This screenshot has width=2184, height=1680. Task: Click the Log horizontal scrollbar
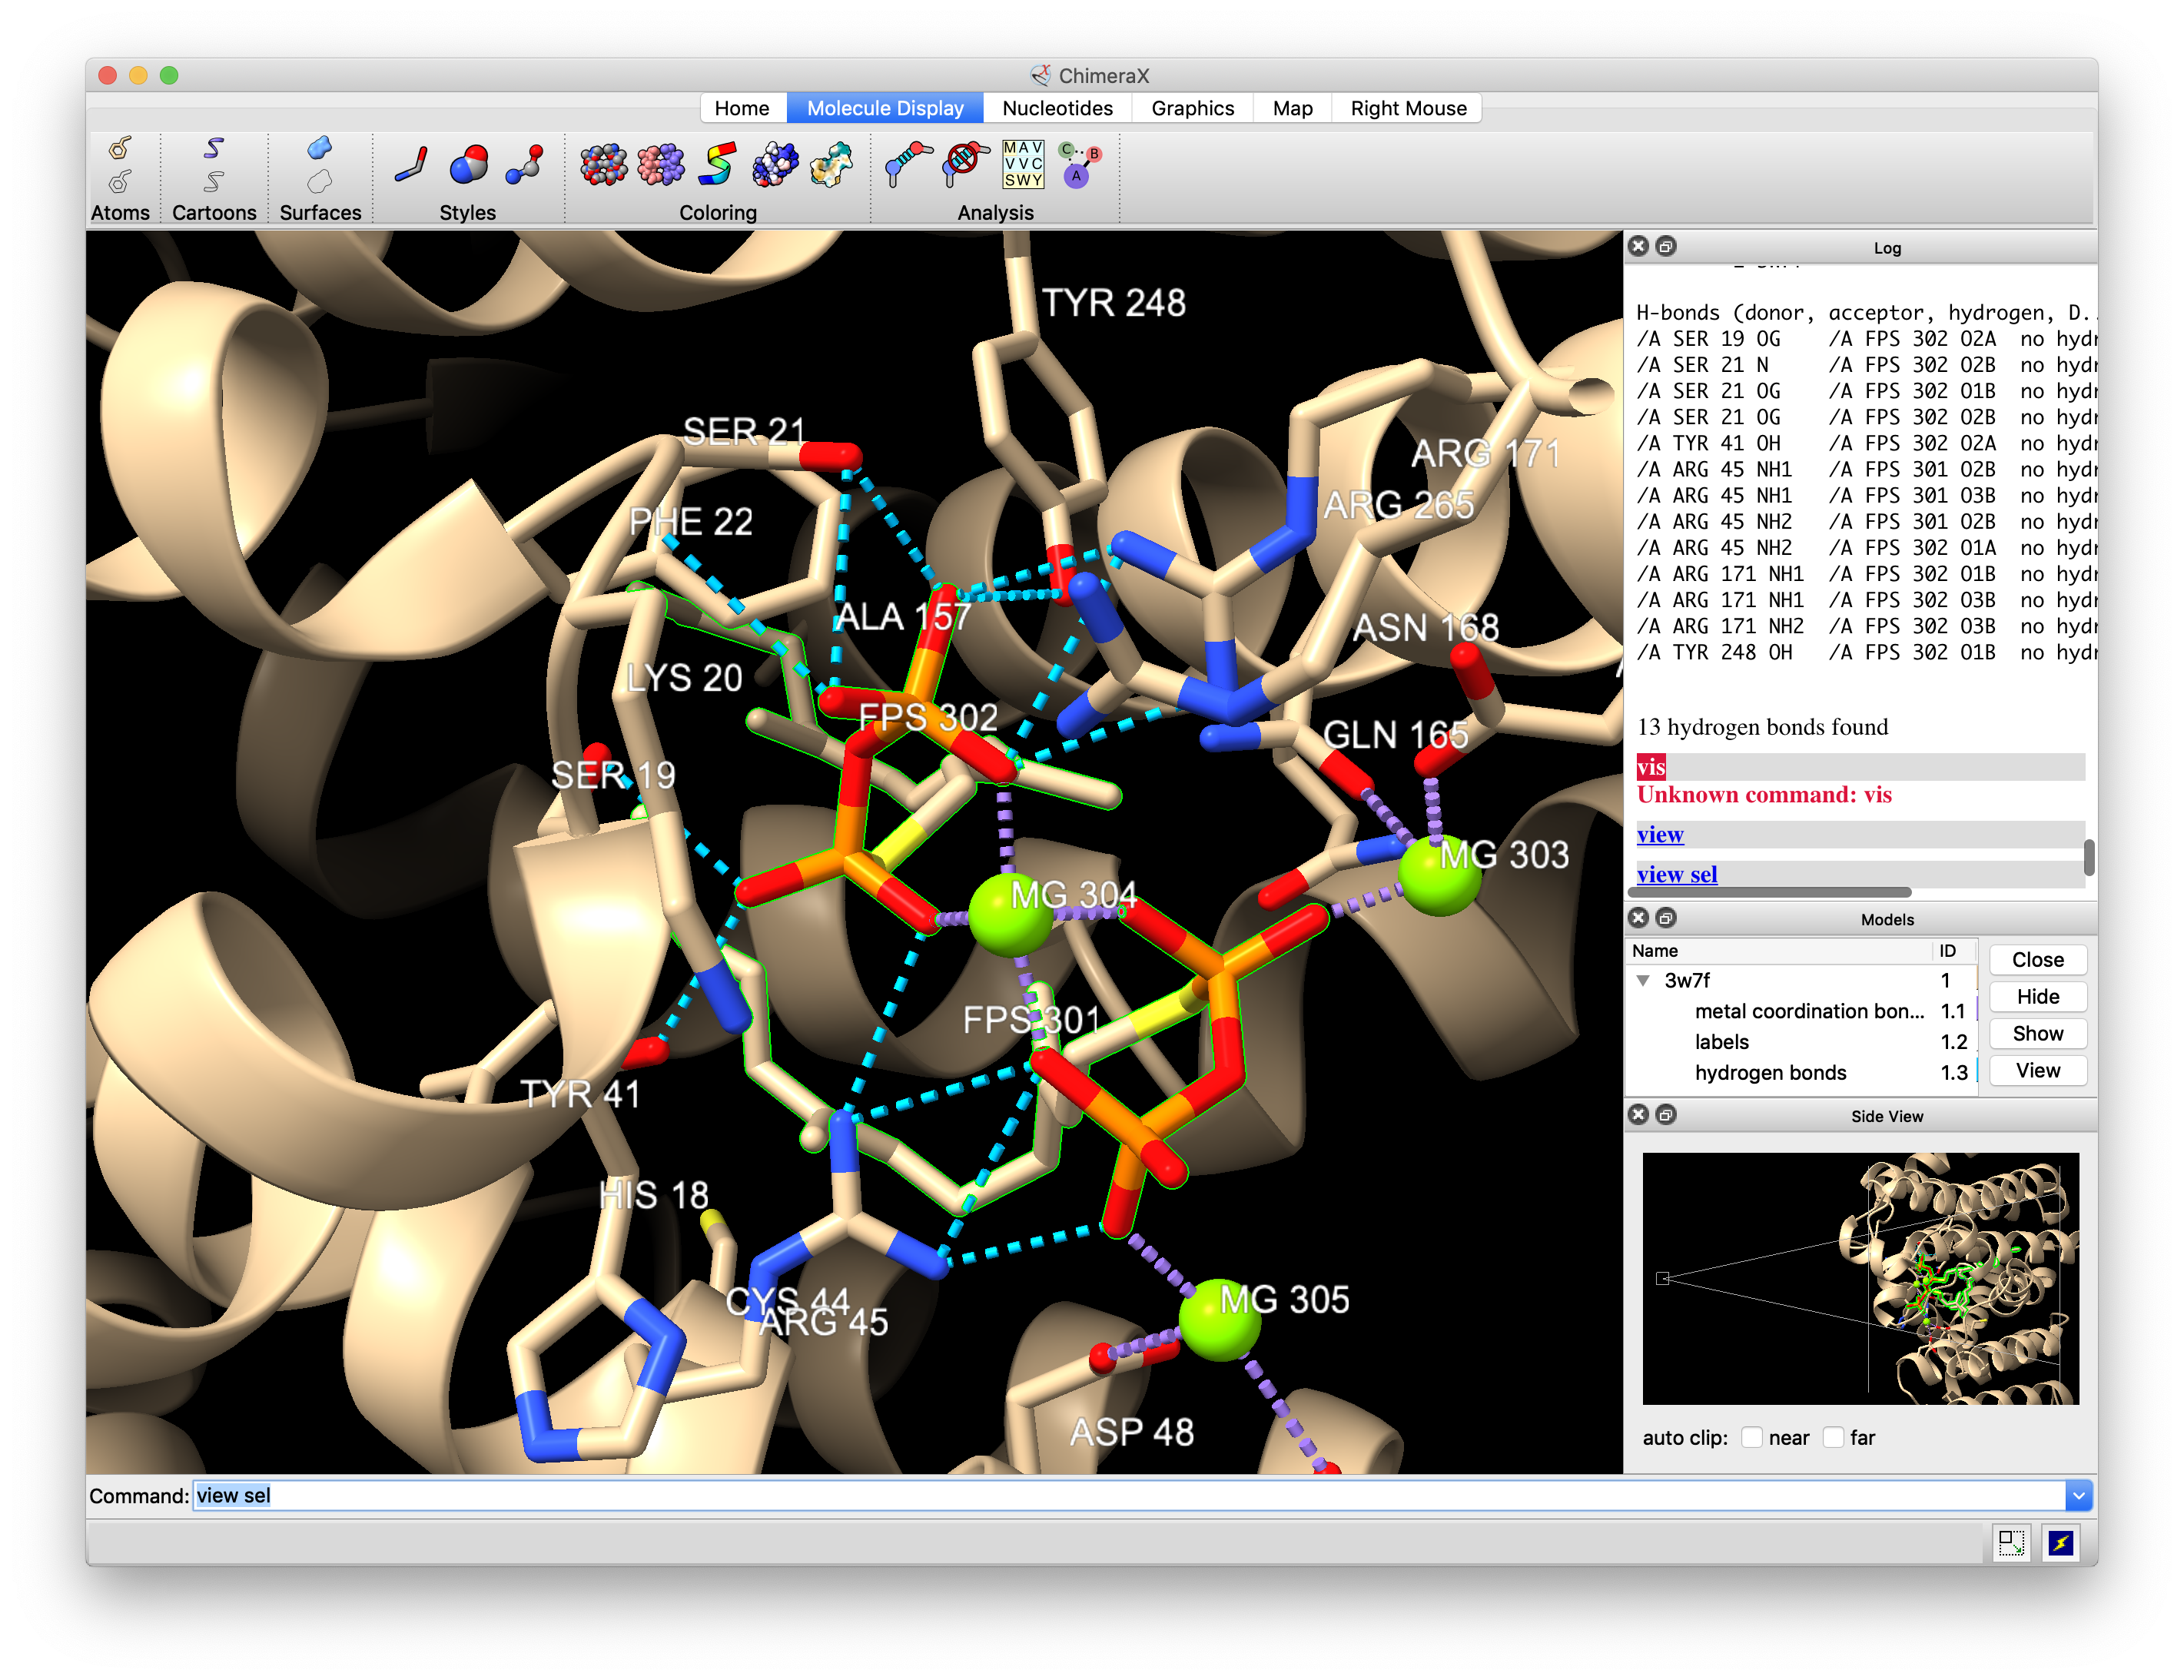click(x=1770, y=892)
